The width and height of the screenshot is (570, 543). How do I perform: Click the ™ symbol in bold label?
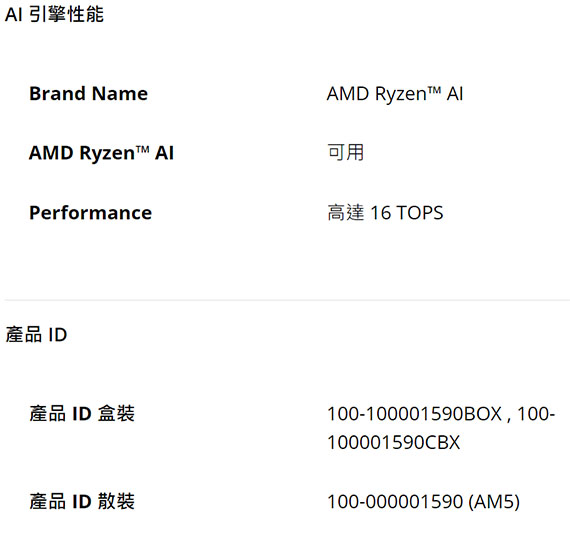(143, 149)
